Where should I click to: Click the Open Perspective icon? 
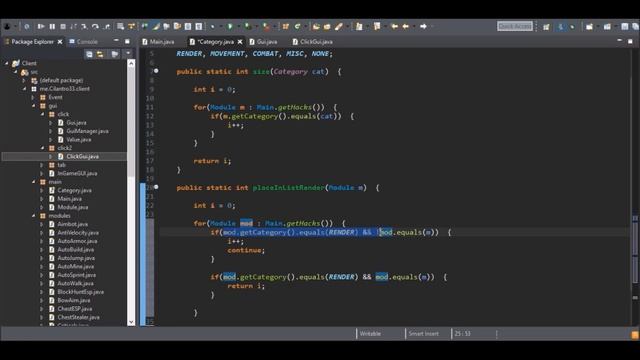(546, 27)
